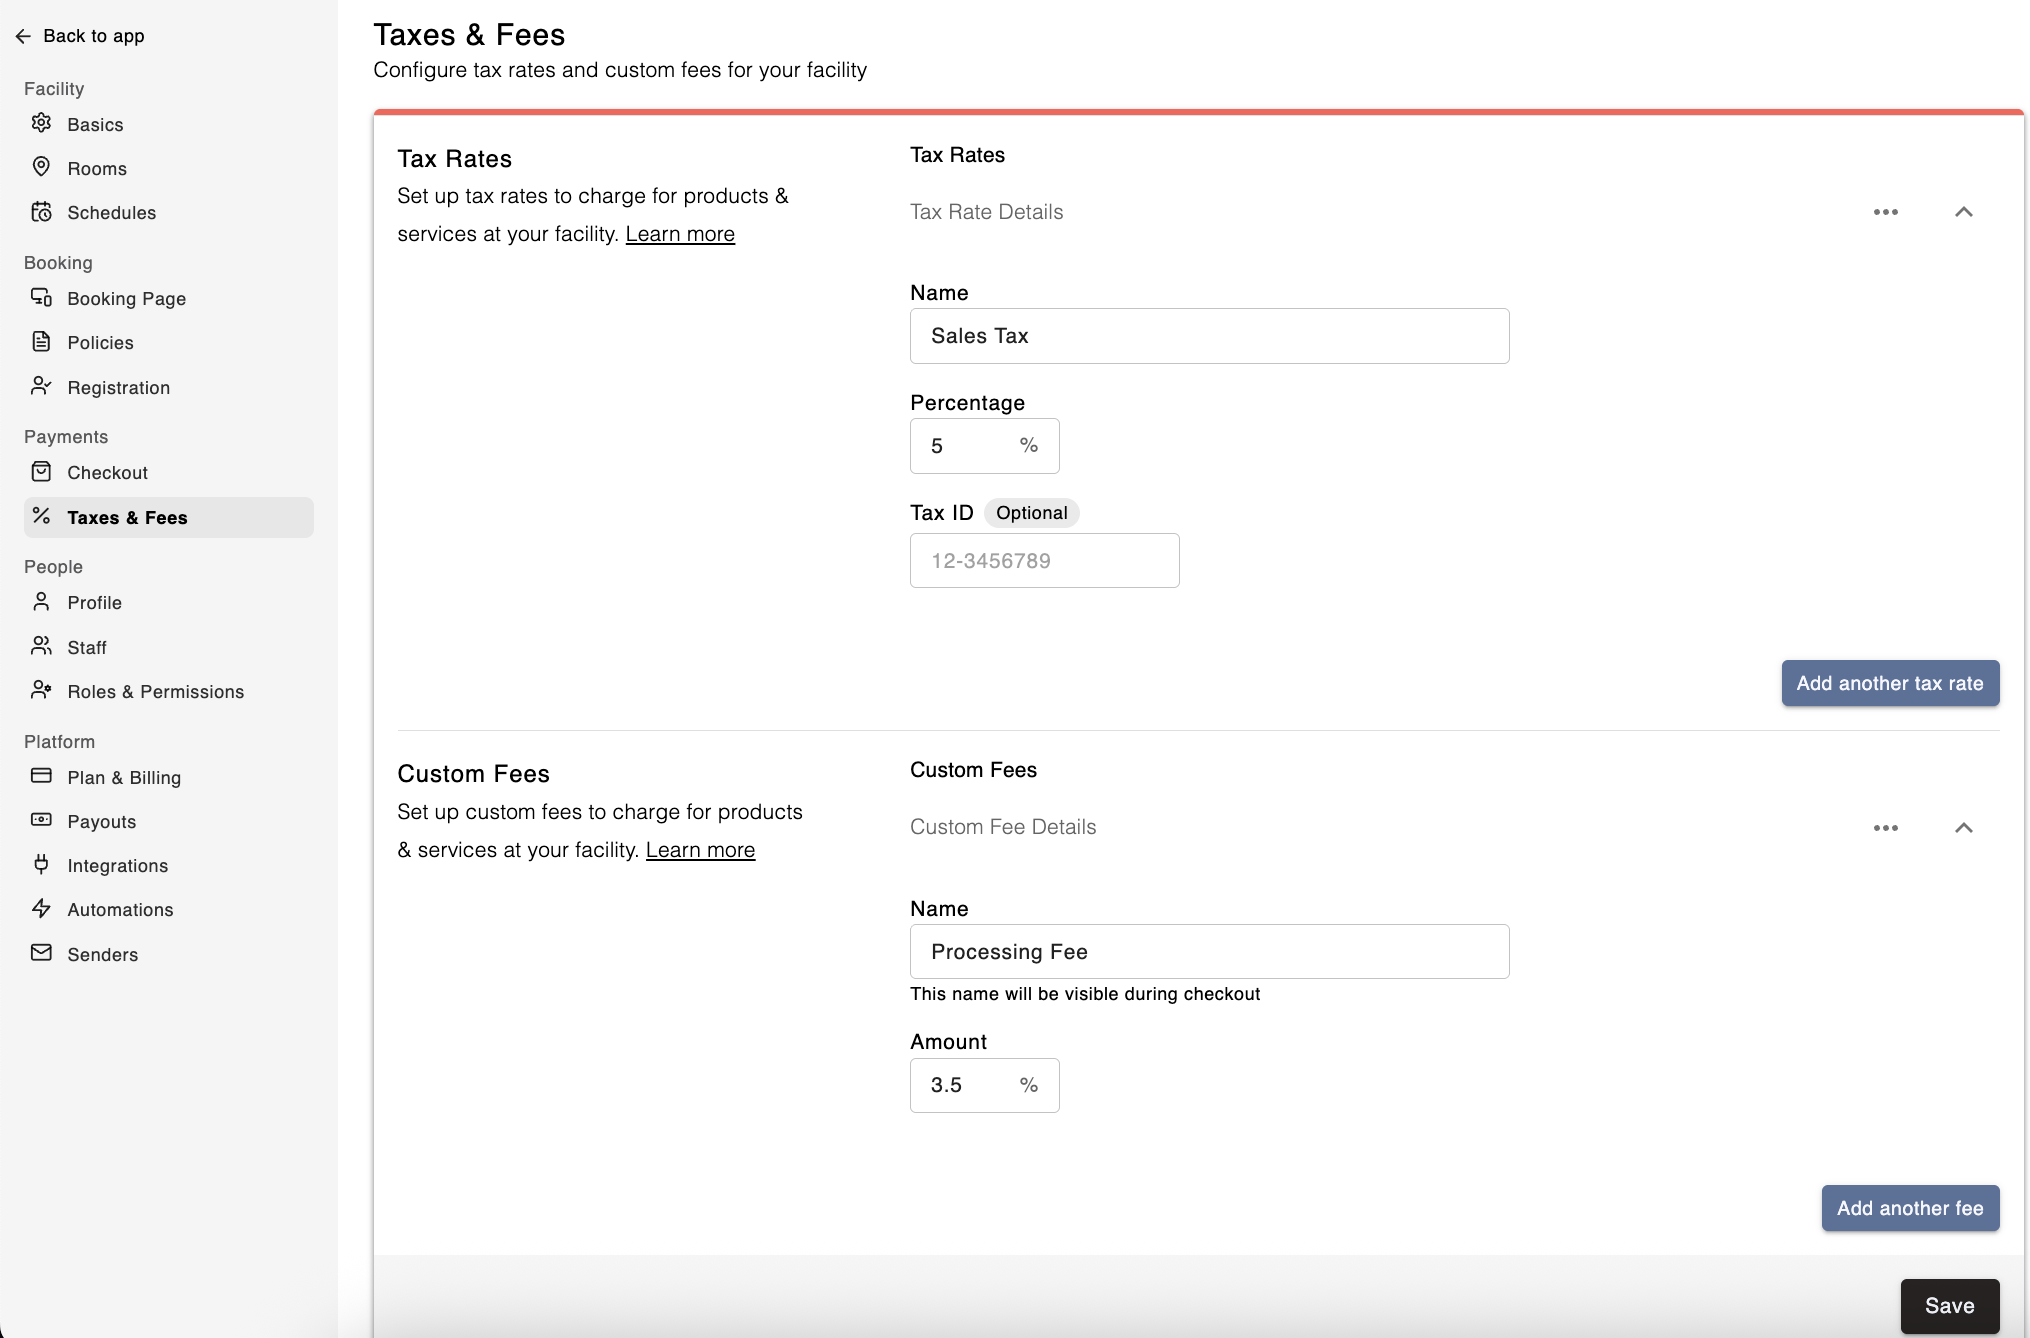Collapse the Custom Fee Details section

click(1963, 828)
